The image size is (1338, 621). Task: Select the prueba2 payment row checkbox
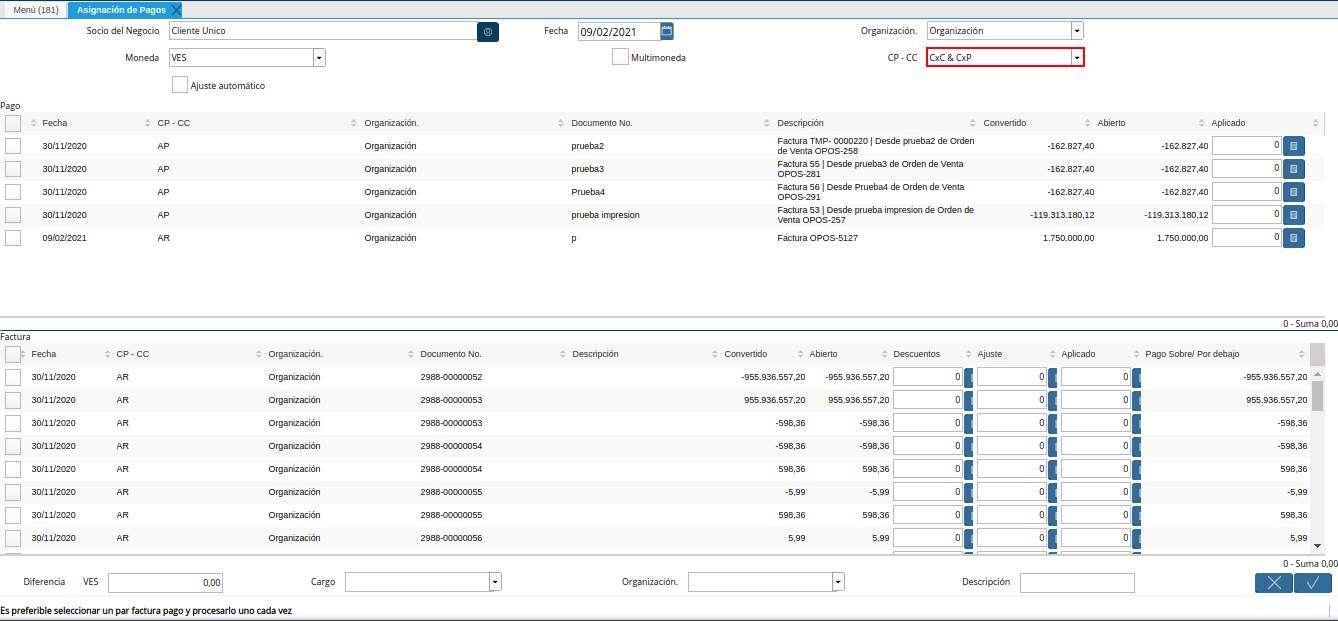13,146
